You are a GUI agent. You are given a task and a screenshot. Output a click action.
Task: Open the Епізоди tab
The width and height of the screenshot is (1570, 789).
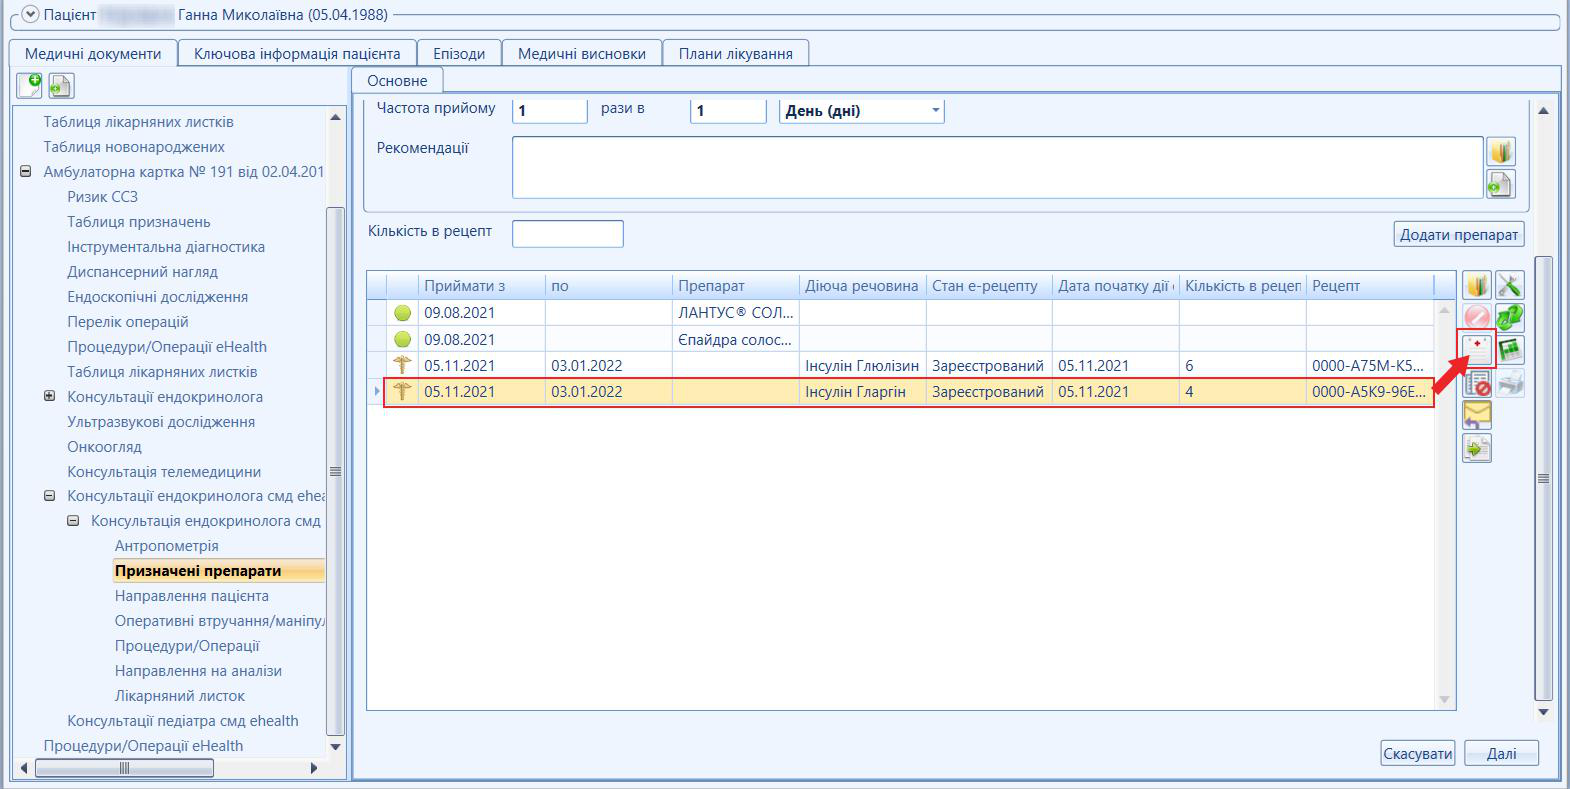click(x=459, y=54)
